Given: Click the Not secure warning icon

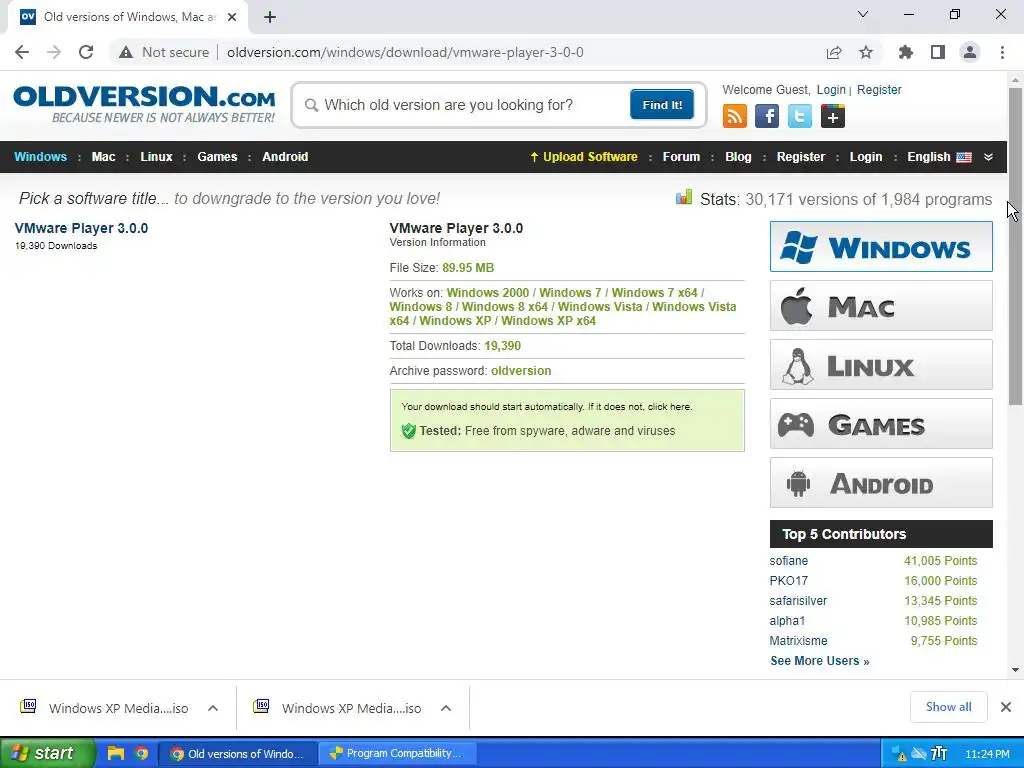Looking at the screenshot, I should pos(125,52).
